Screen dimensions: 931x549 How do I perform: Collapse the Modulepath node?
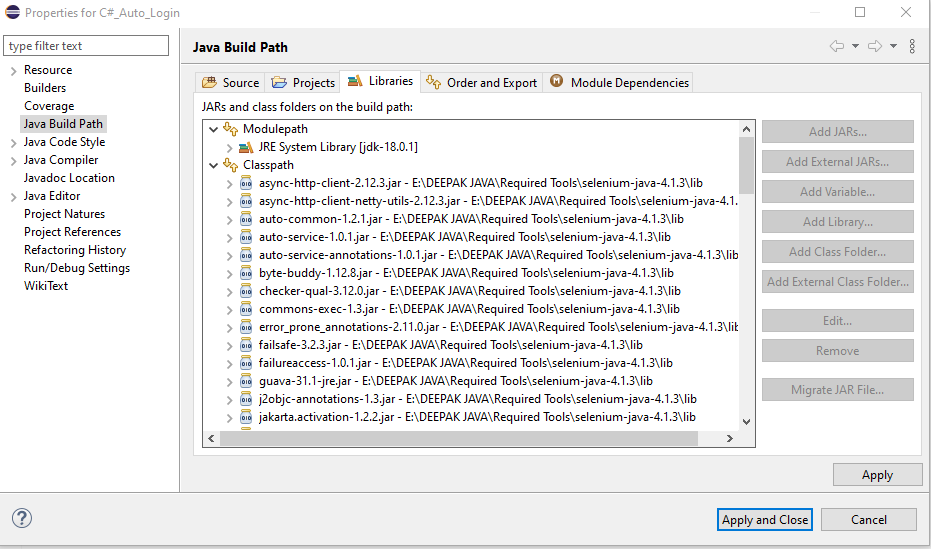point(213,129)
